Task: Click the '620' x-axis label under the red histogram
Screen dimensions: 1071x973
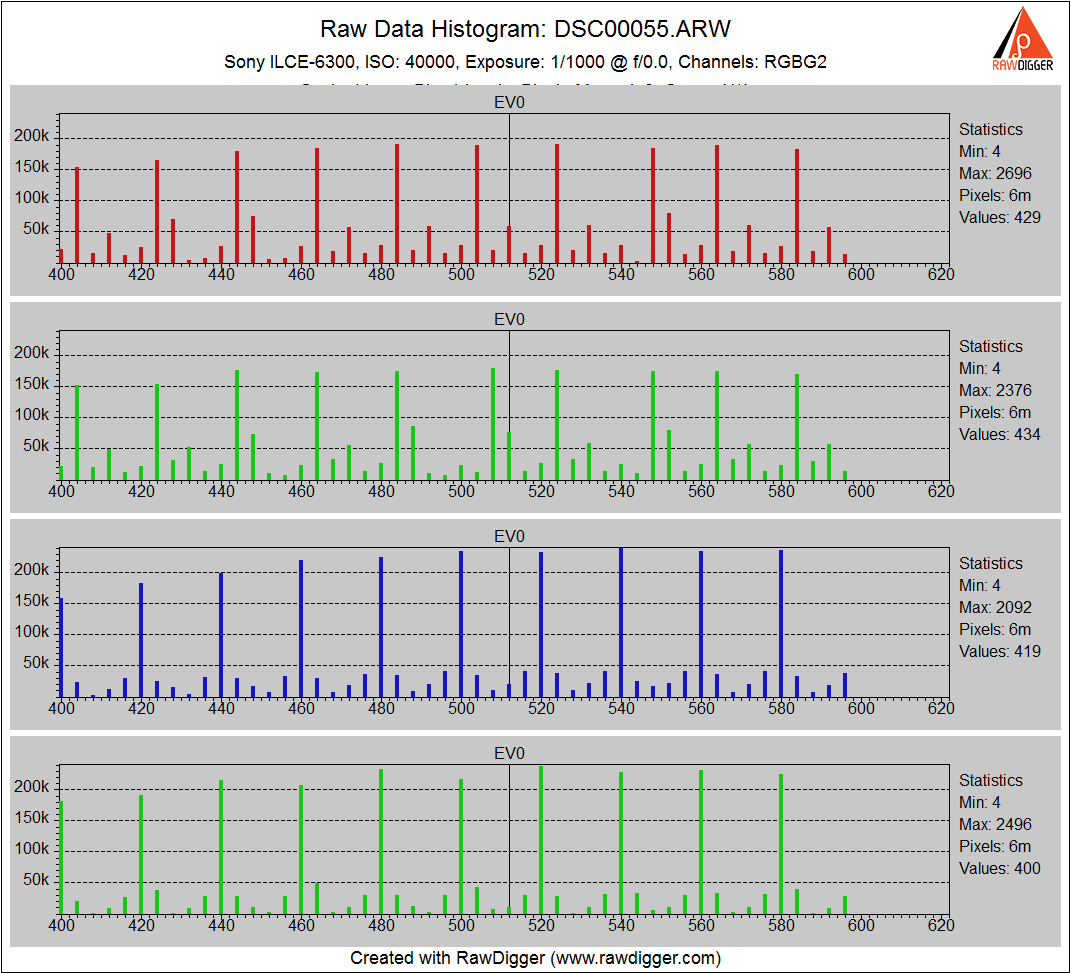Action: point(941,274)
